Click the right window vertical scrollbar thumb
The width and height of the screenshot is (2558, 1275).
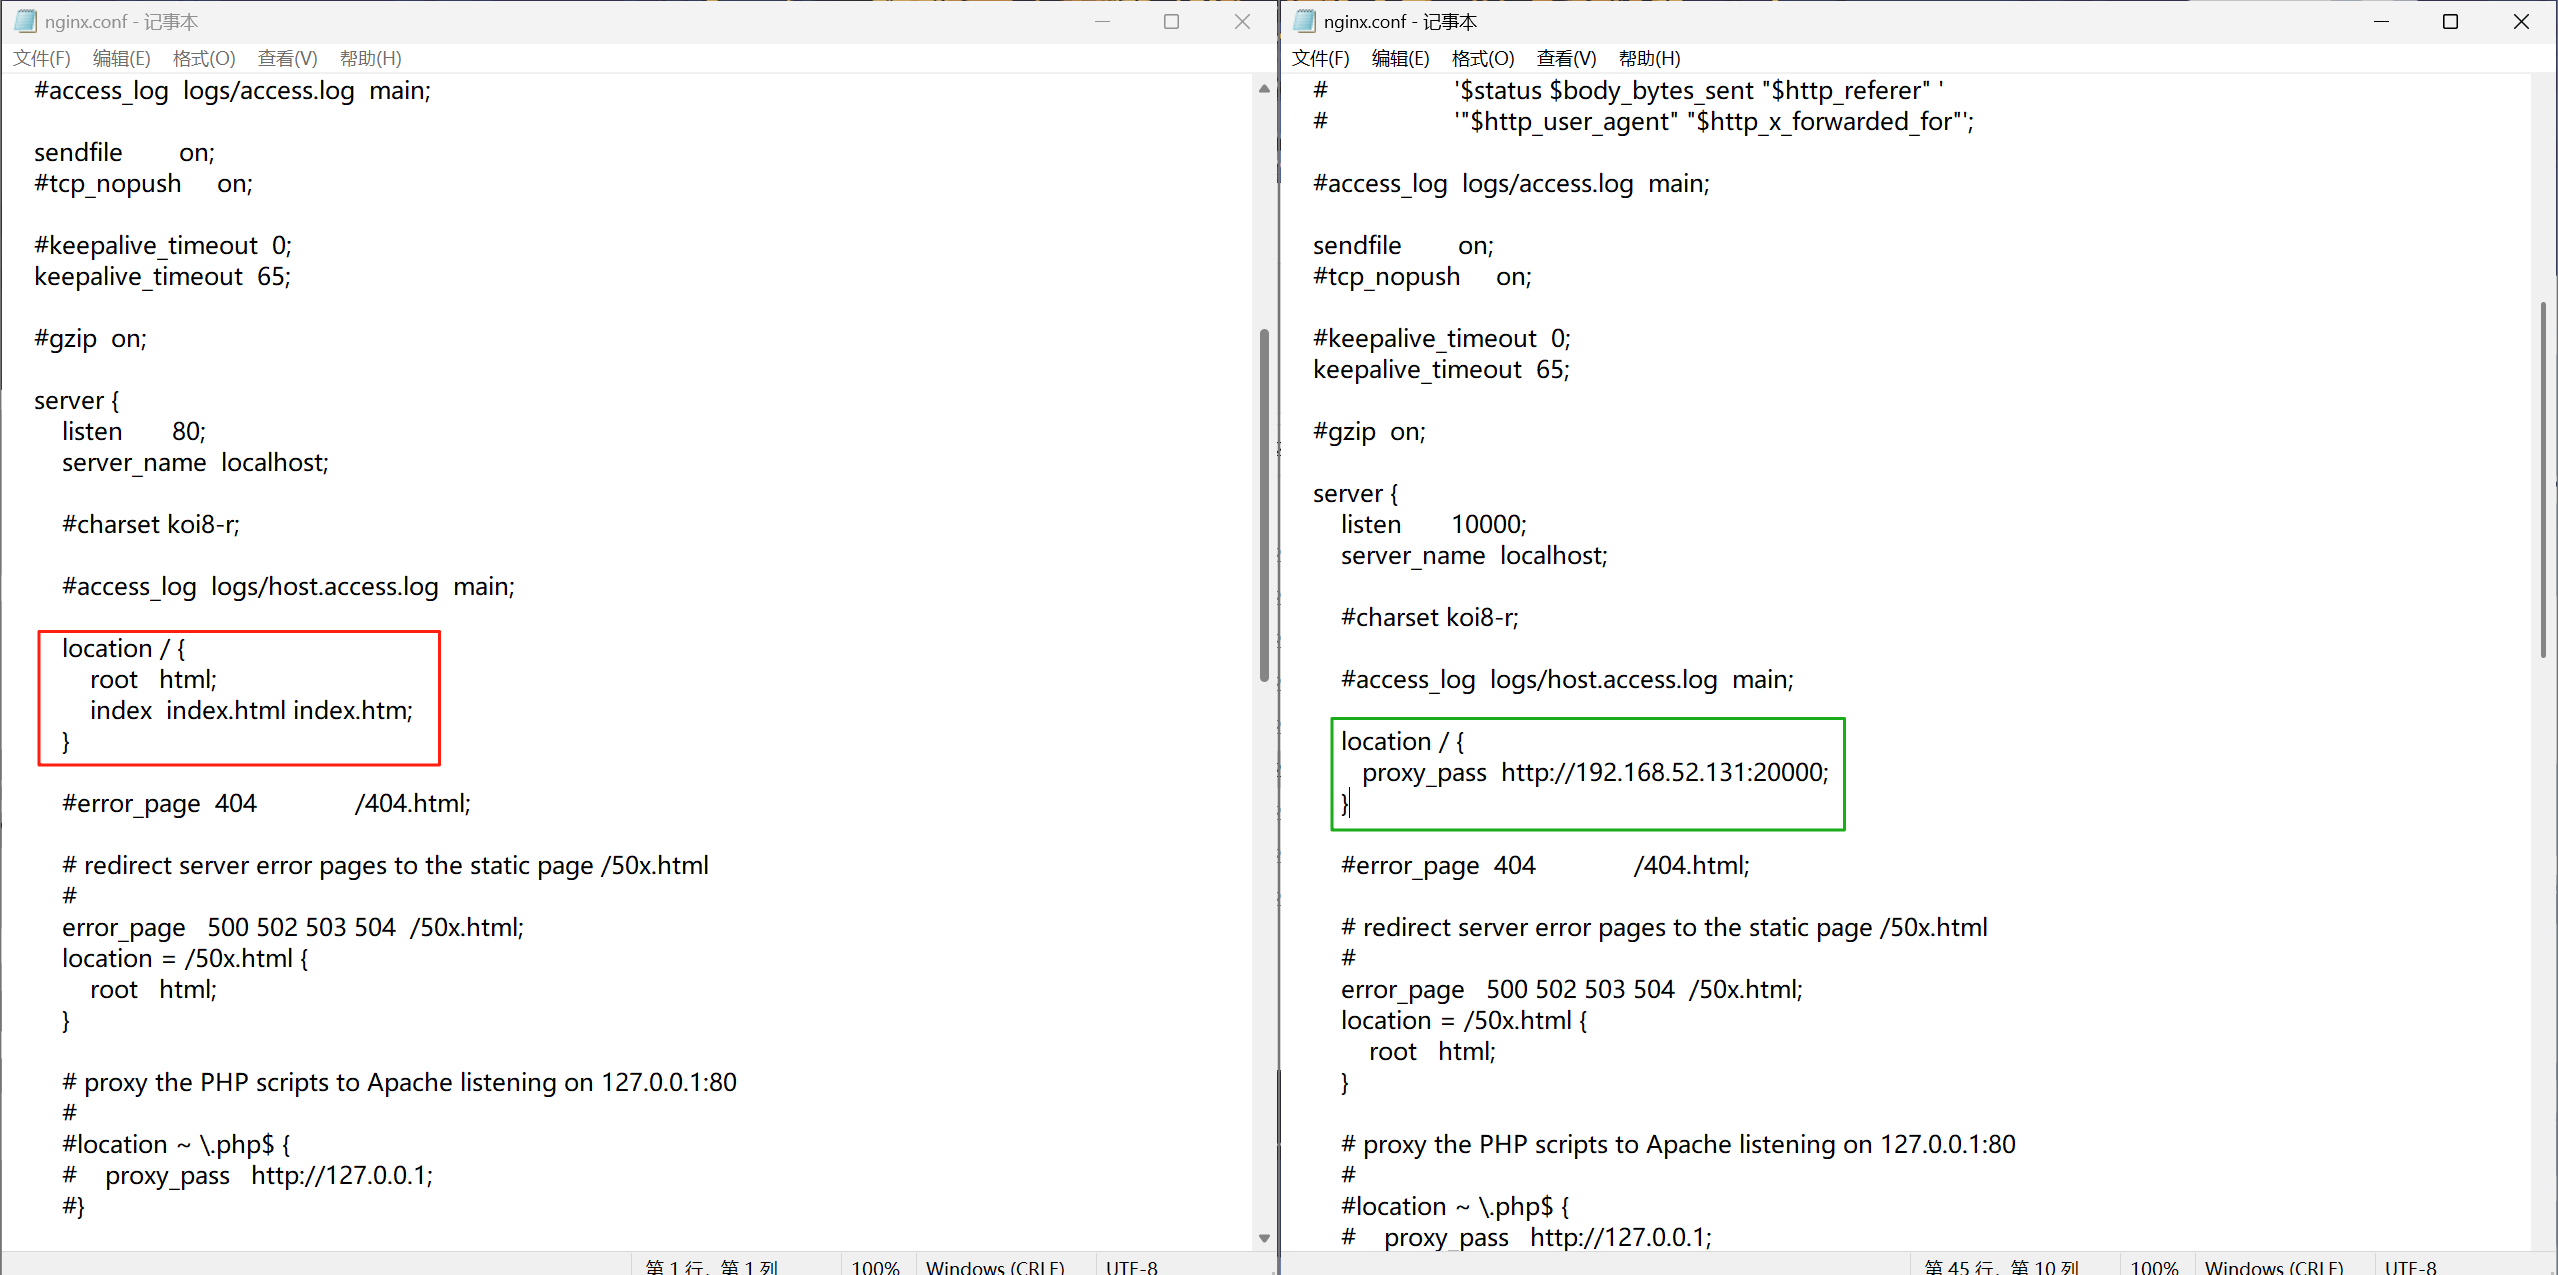pyautogui.click(x=2543, y=480)
